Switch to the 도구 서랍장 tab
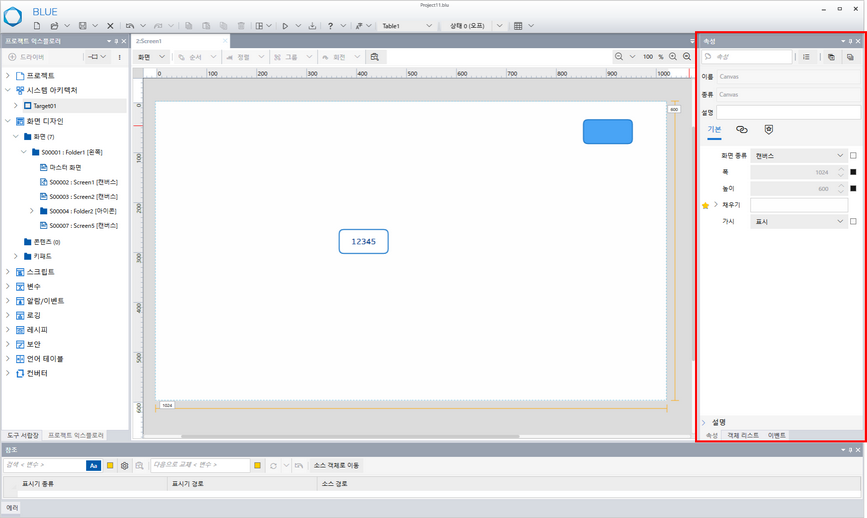Screen dimensions: 867x518 pos(22,436)
